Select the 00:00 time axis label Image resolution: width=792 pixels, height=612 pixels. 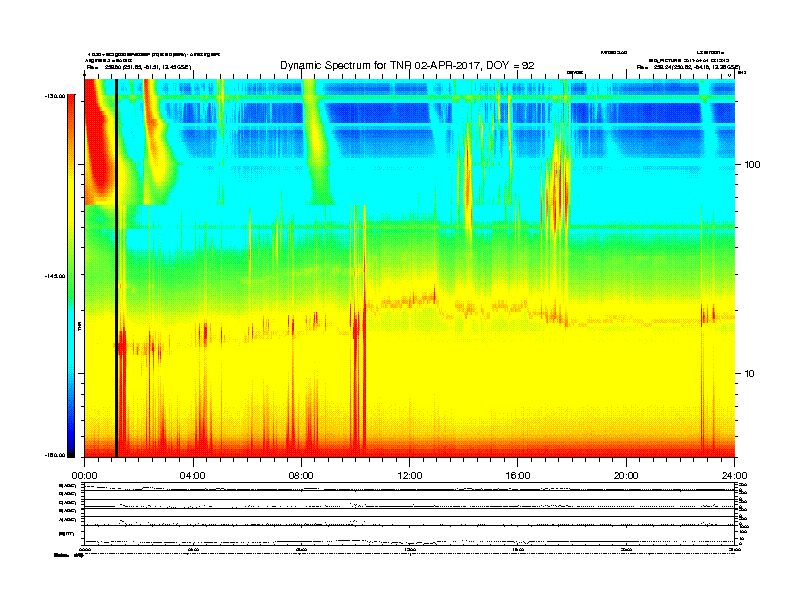point(84,476)
